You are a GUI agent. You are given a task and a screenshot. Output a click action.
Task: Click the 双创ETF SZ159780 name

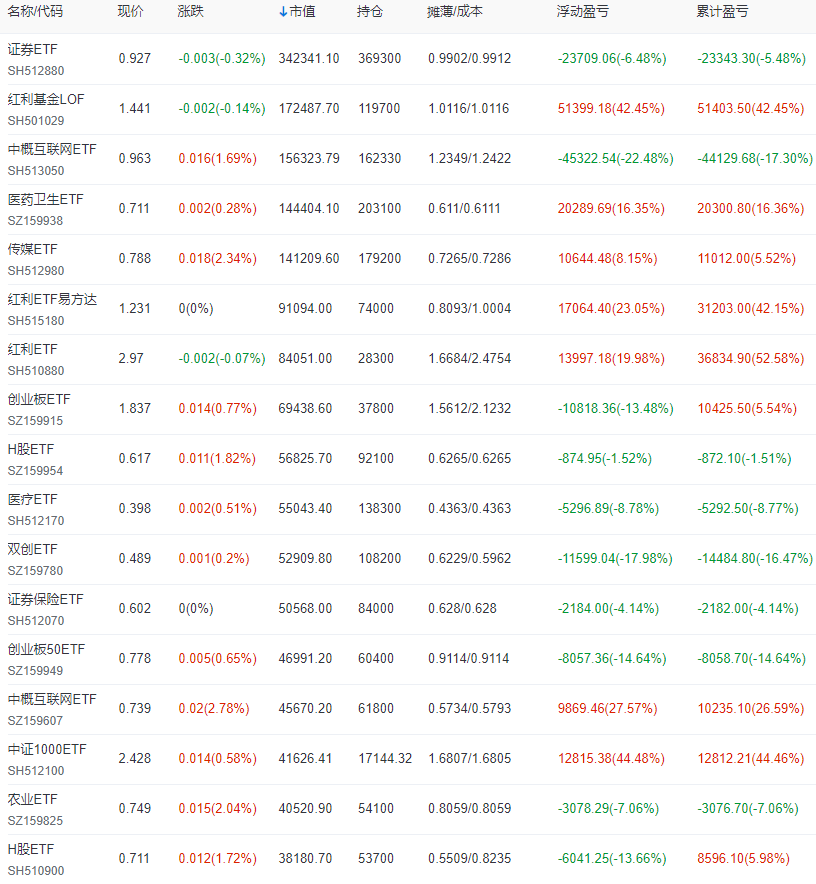point(34,549)
